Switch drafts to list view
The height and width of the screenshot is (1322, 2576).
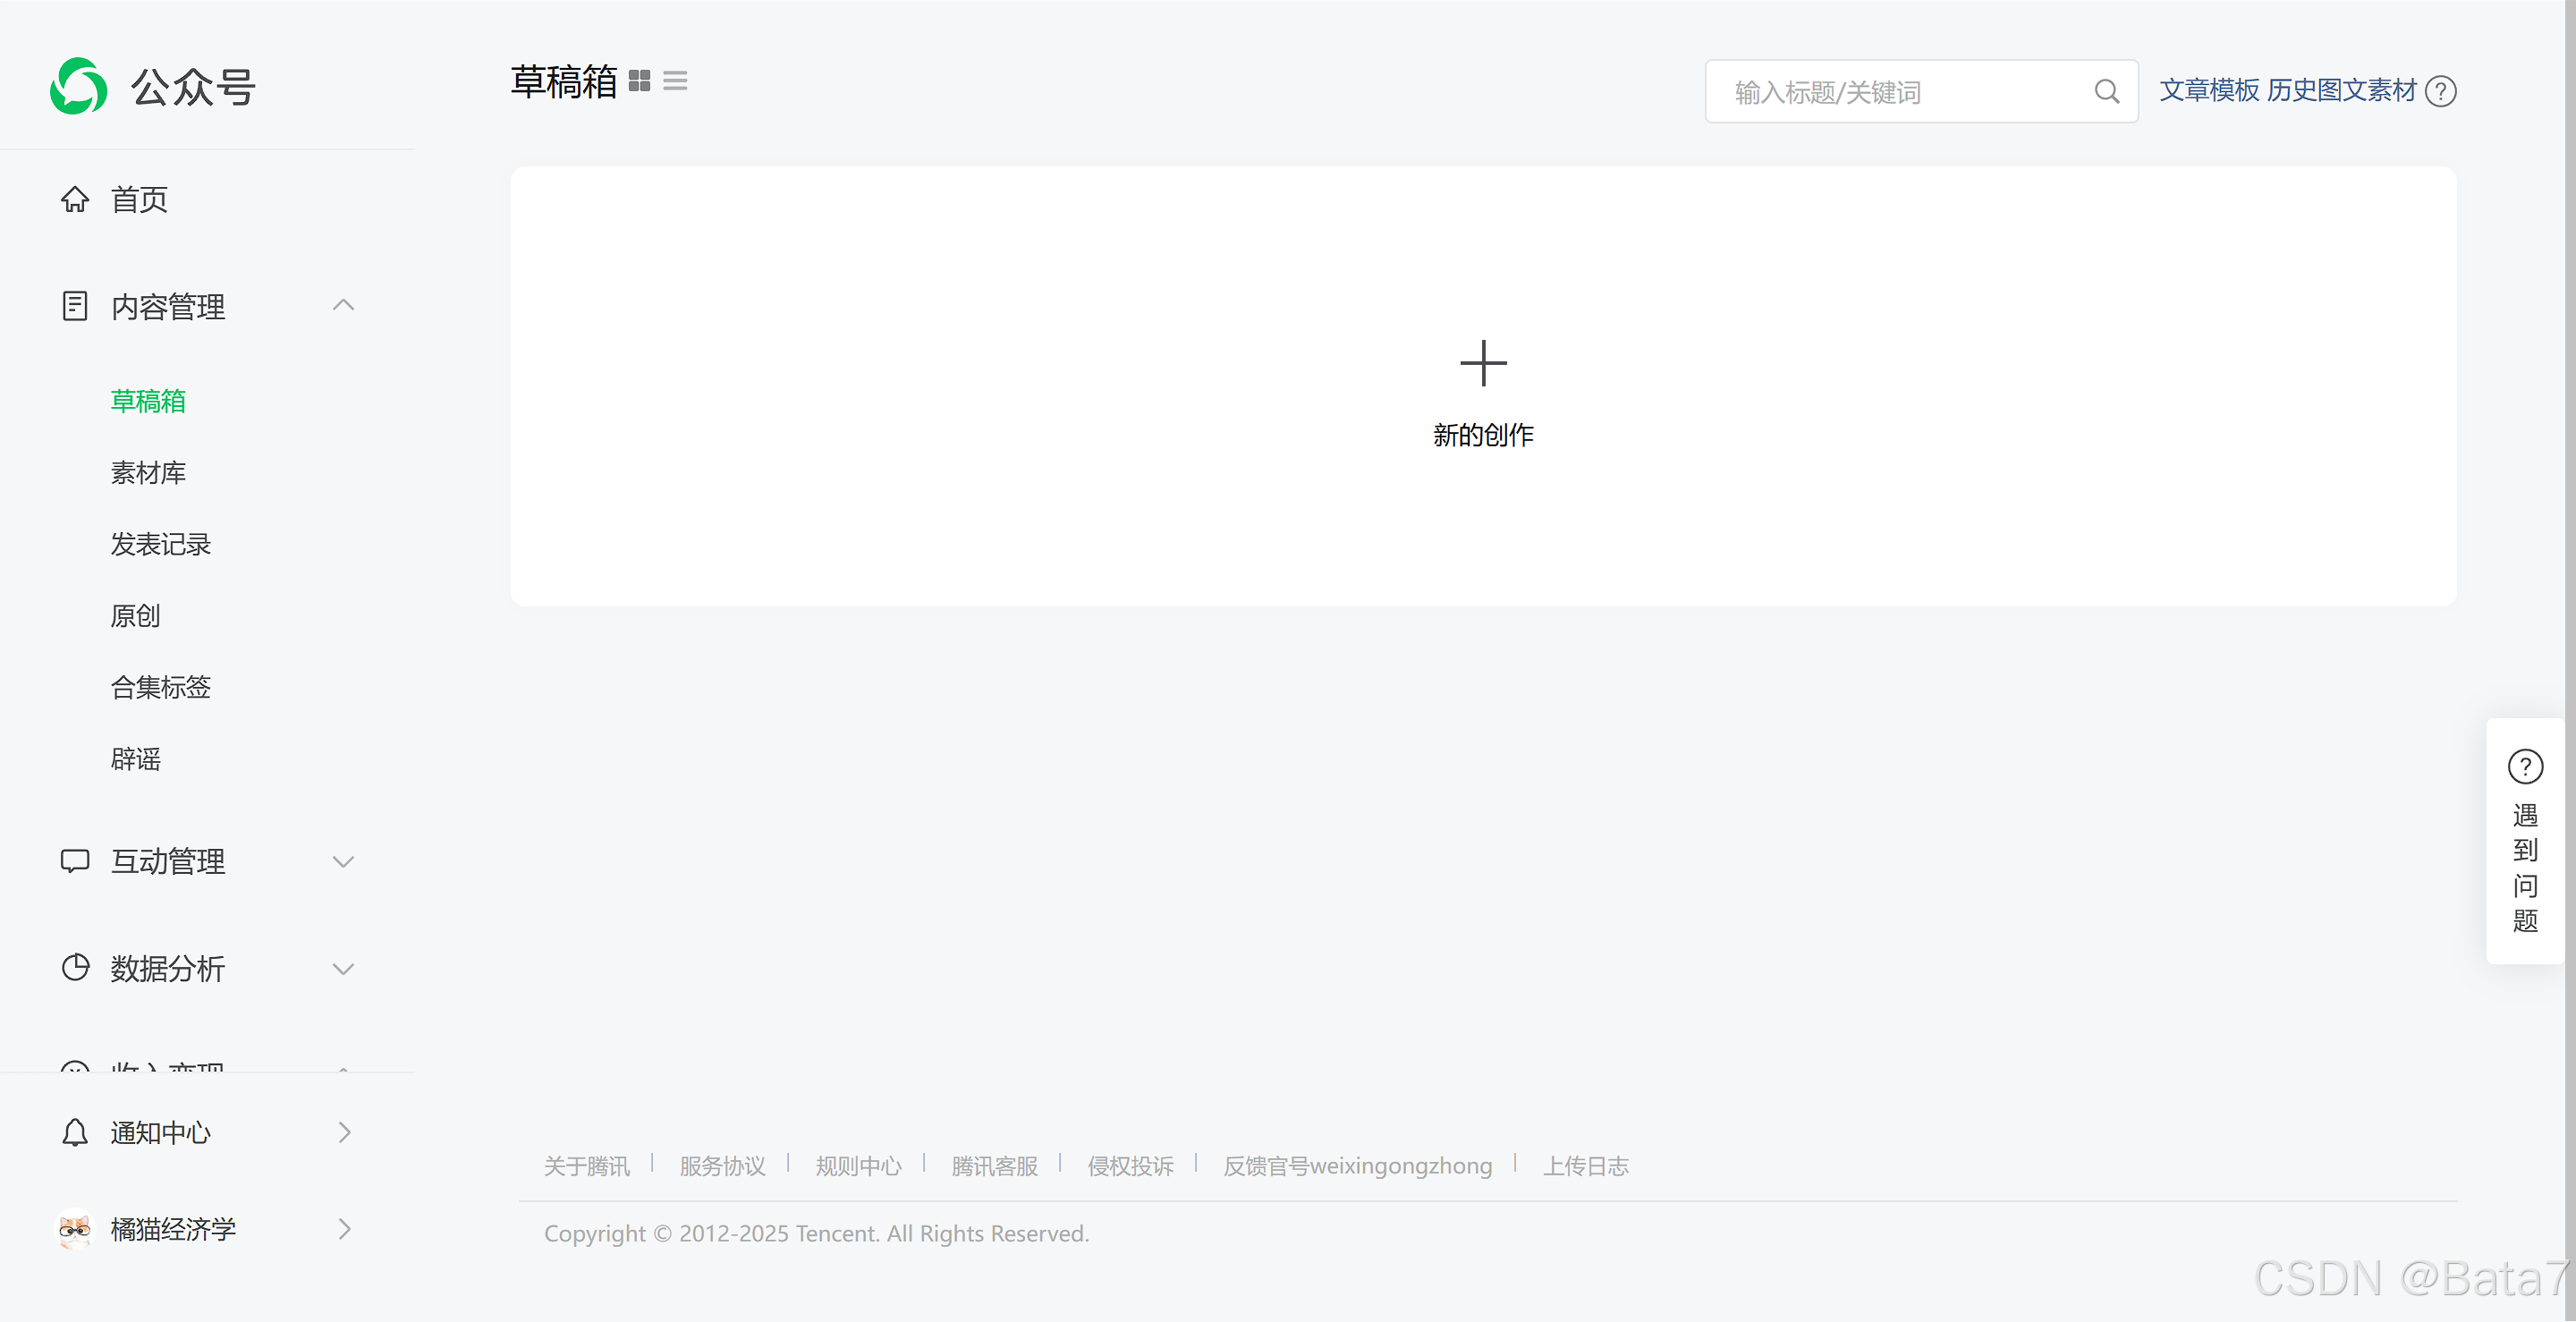tap(675, 81)
